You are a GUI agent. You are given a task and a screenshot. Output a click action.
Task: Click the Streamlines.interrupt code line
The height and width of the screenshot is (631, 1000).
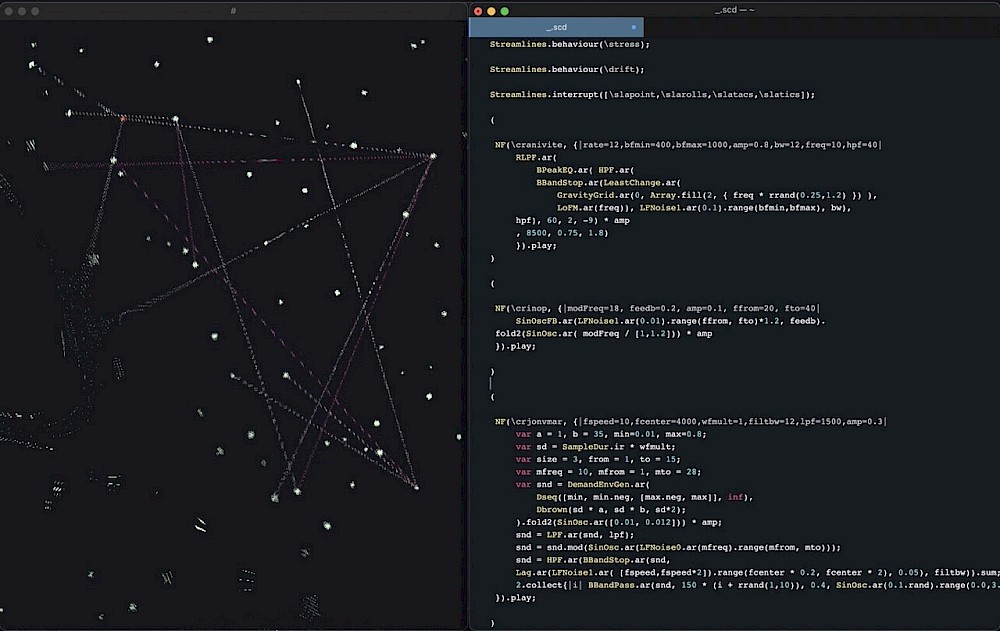(x=651, y=94)
